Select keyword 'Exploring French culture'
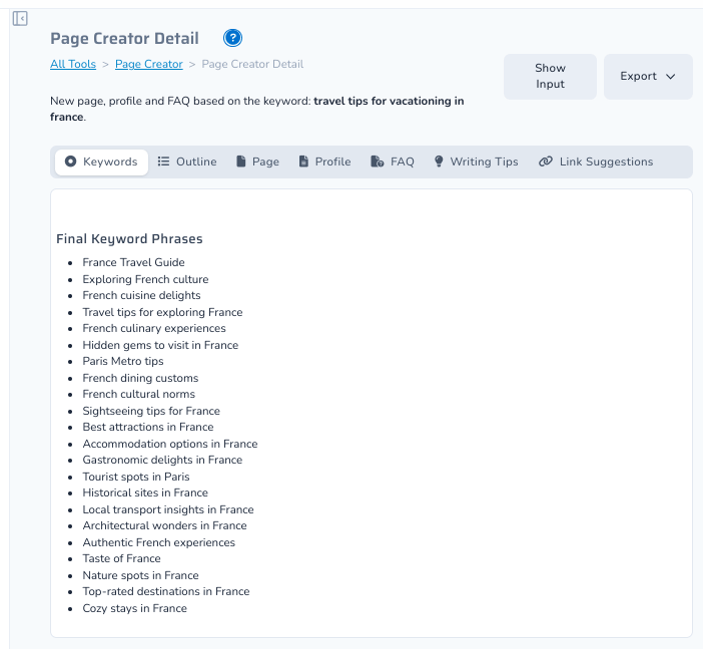 tap(145, 279)
